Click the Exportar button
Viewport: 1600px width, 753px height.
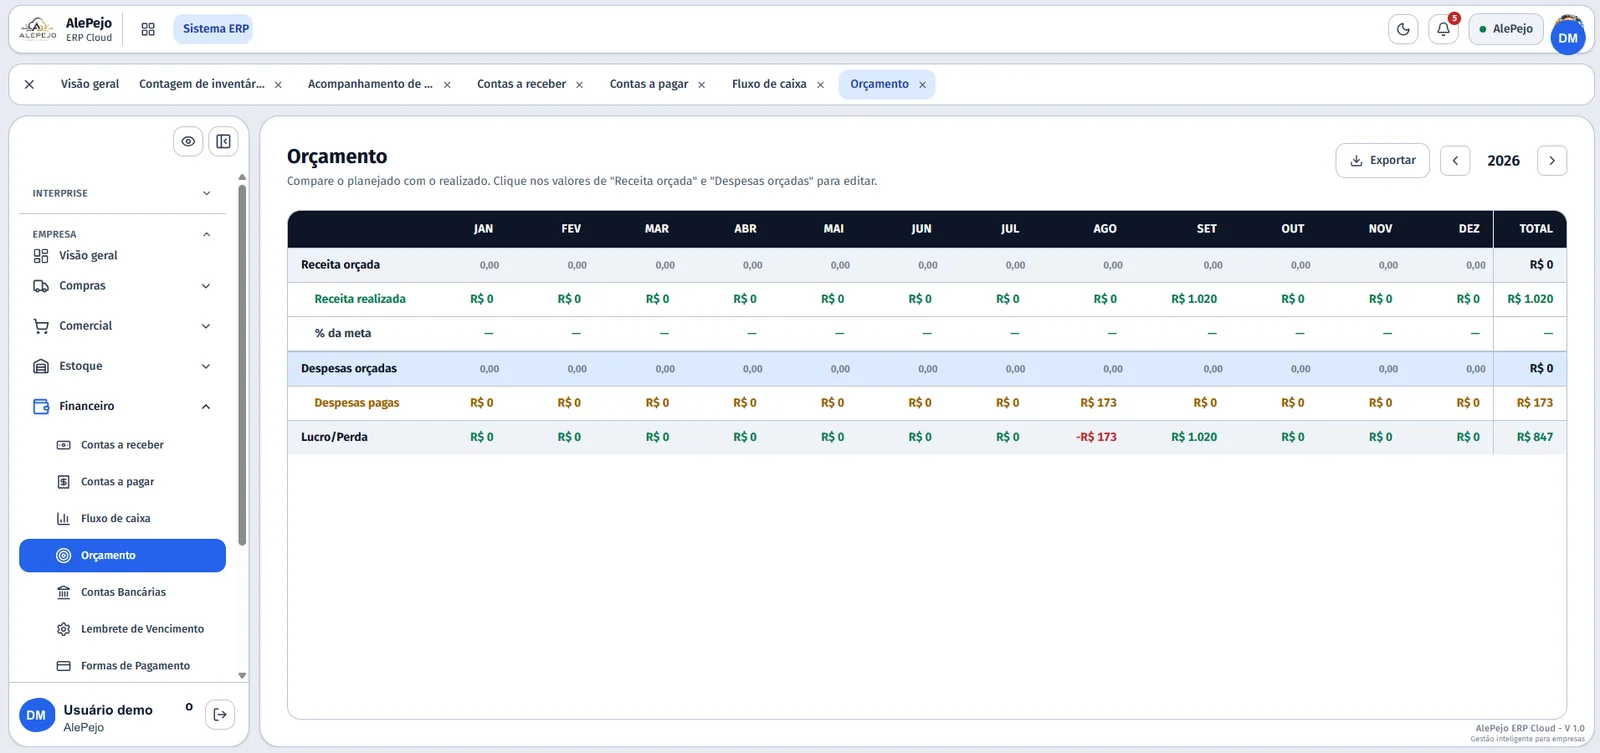click(1382, 160)
